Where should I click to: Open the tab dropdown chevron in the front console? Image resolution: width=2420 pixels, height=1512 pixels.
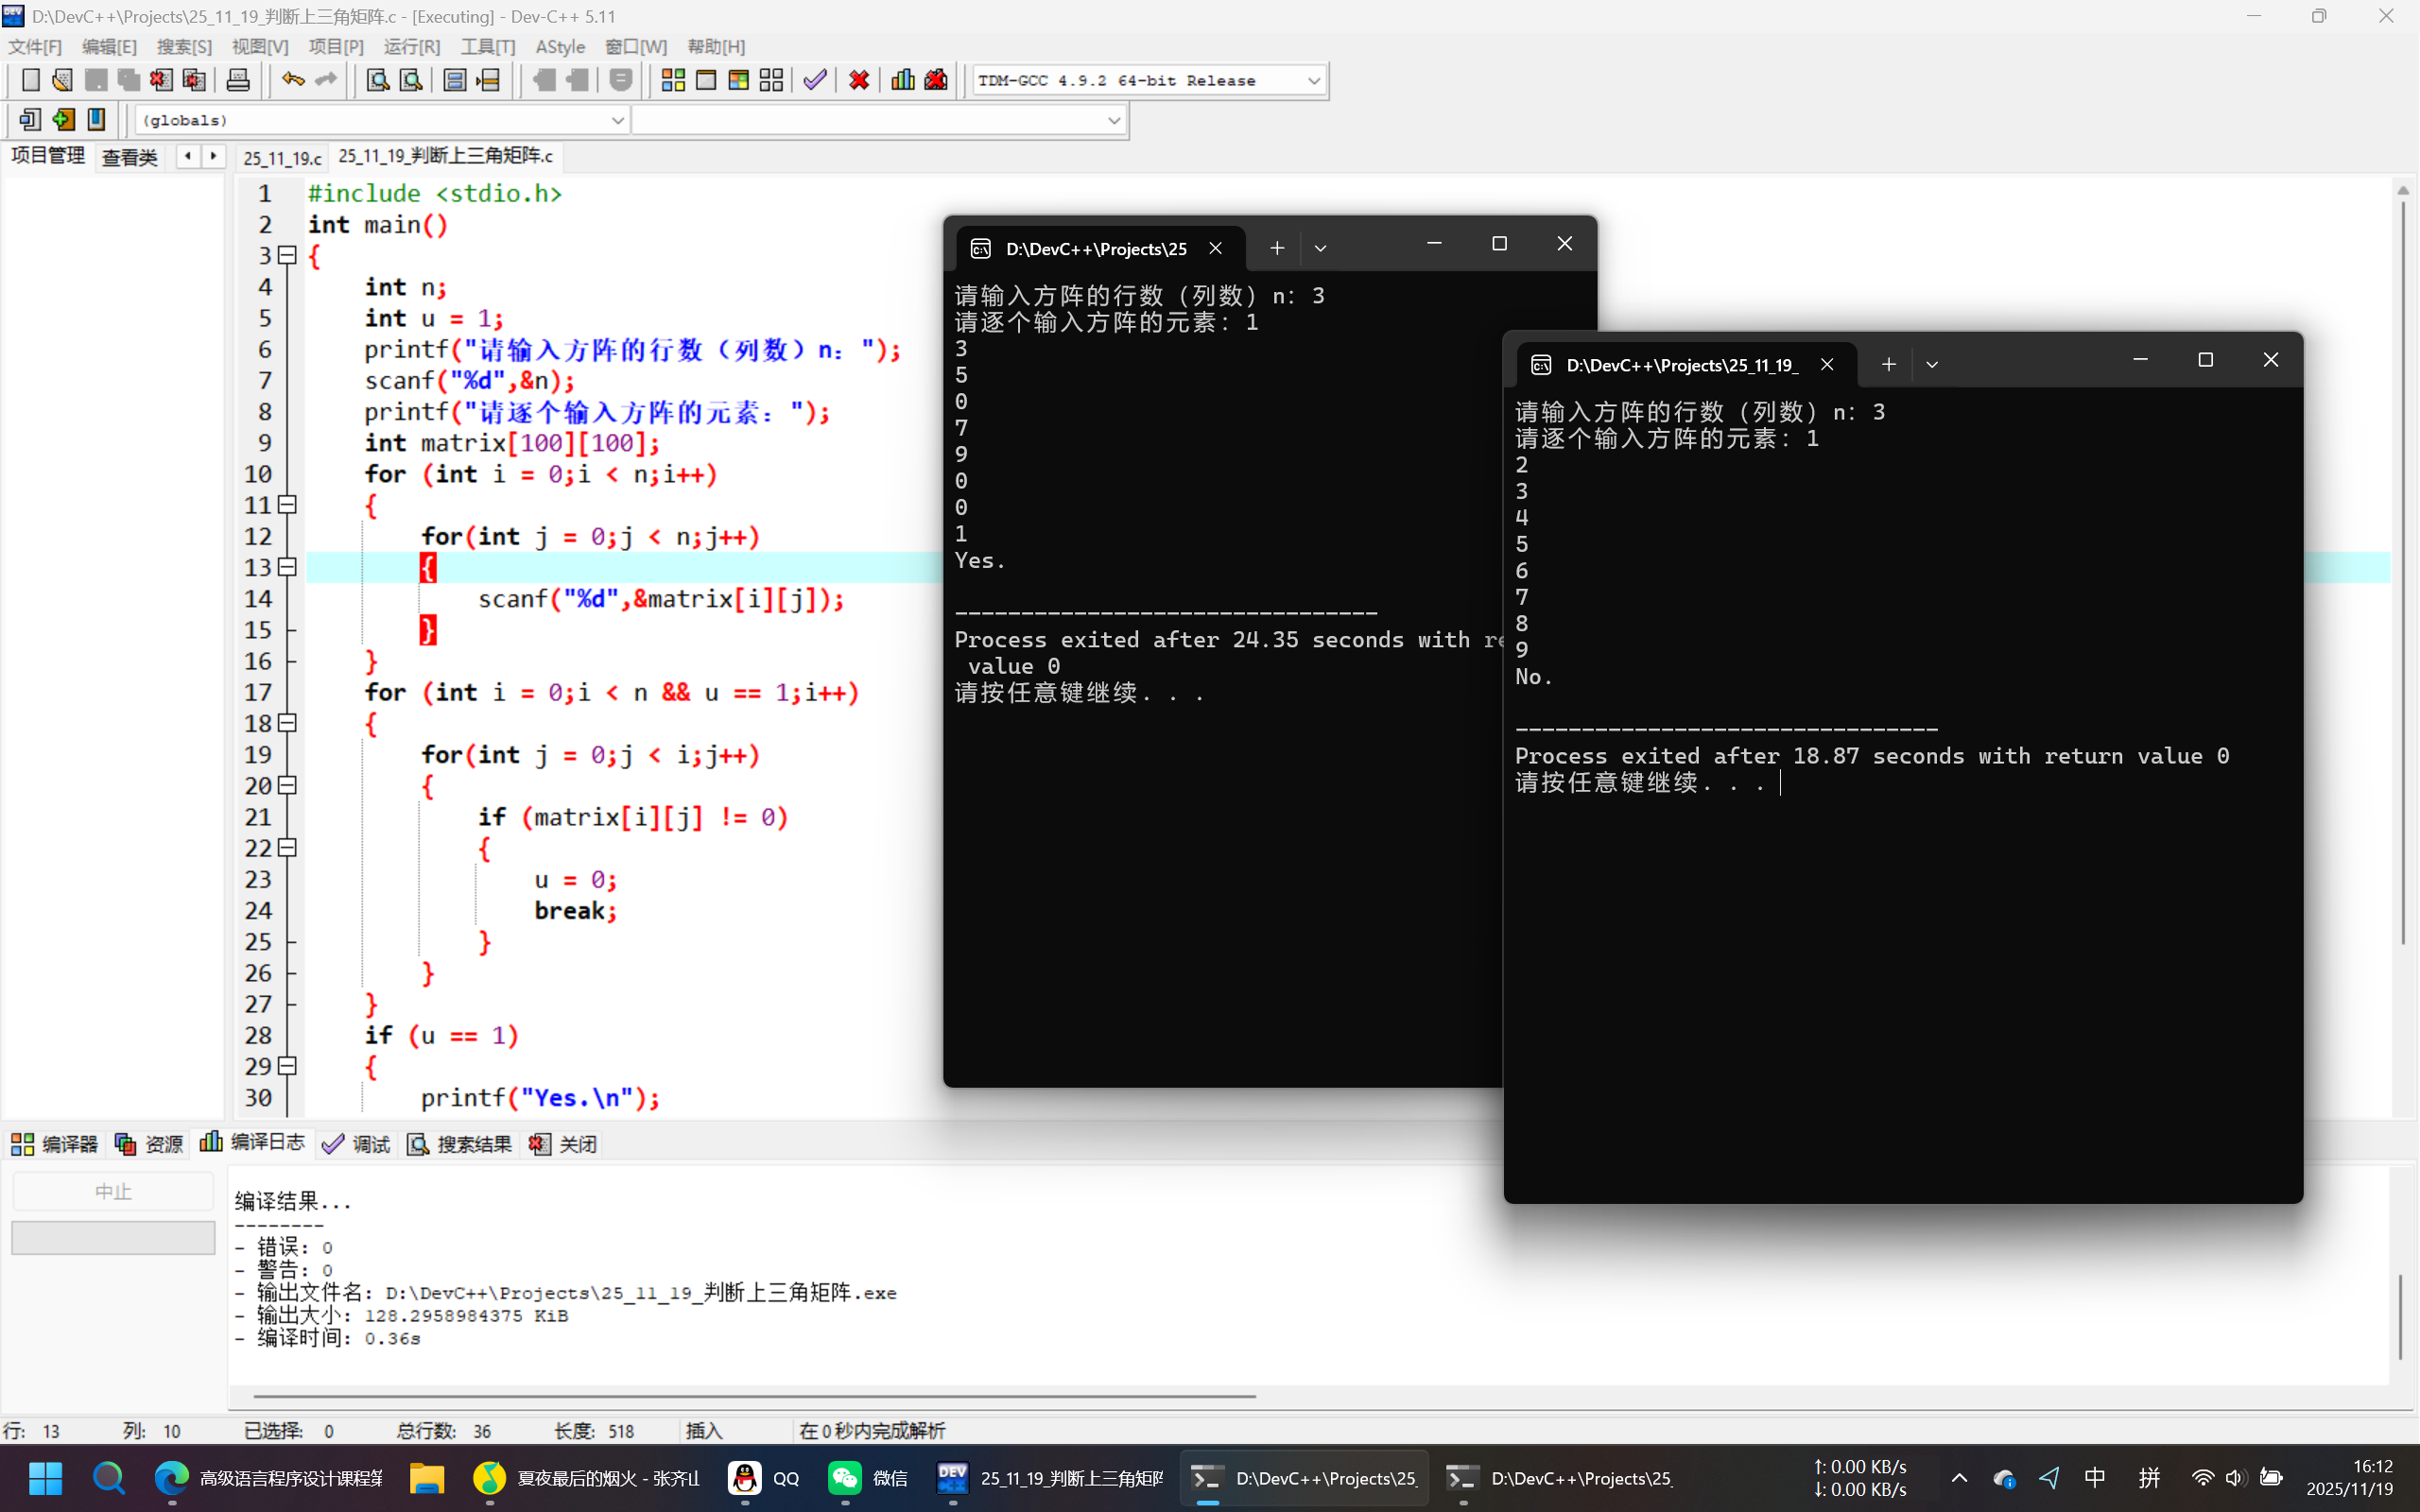[1931, 365]
